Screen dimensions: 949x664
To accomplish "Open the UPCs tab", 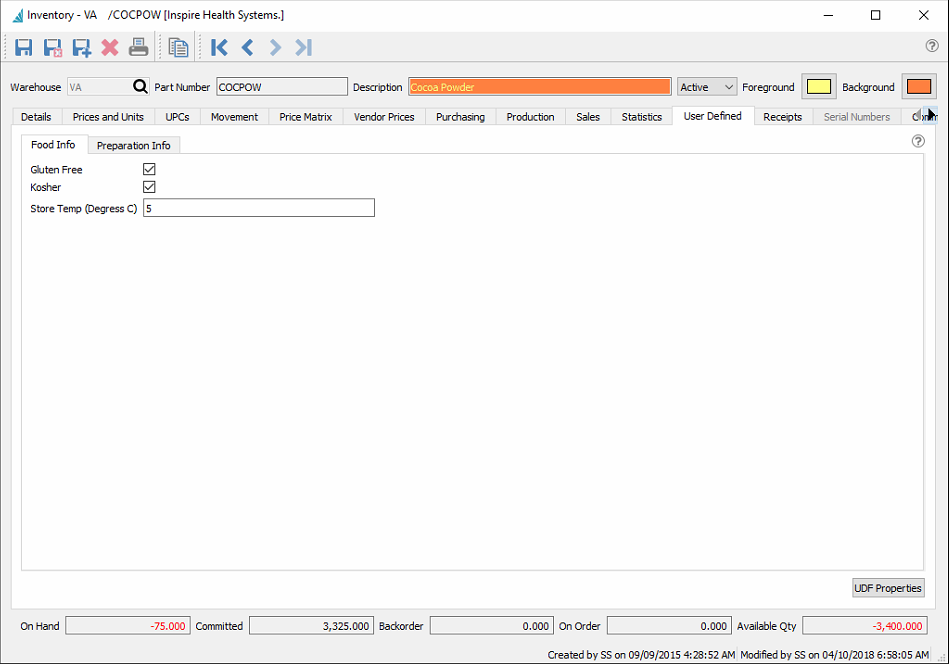I will pos(177,117).
